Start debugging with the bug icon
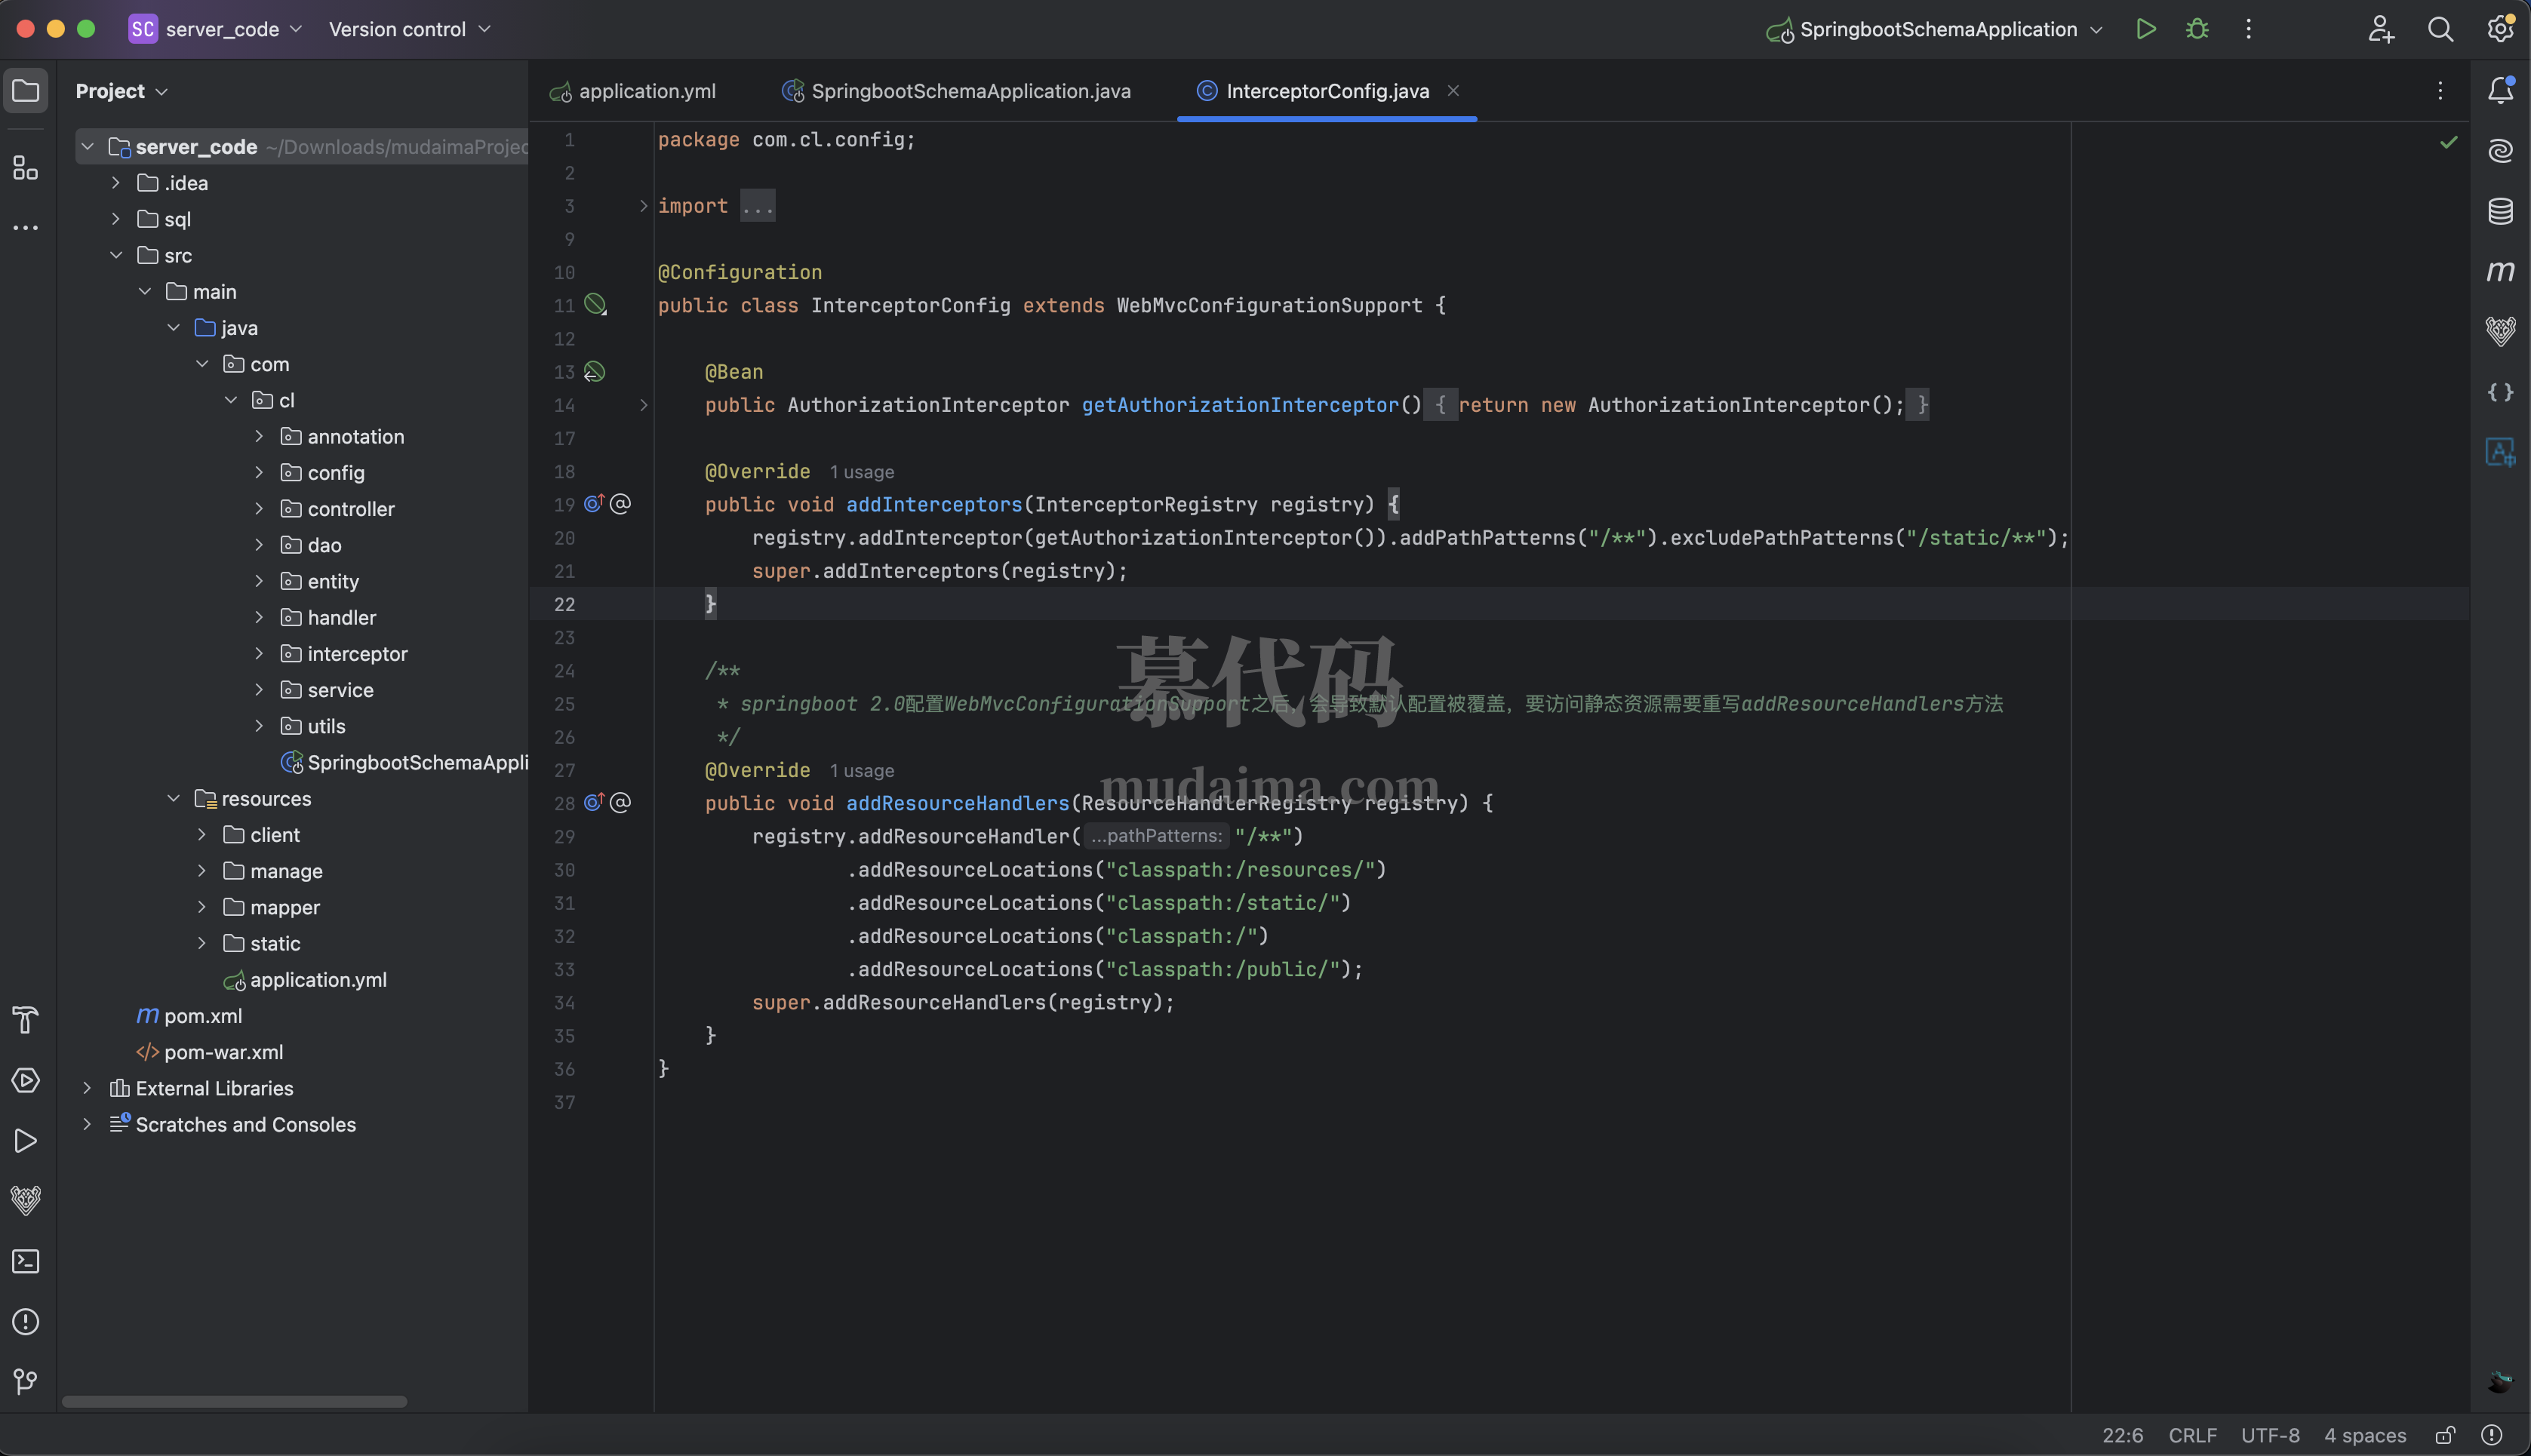This screenshot has width=2531, height=1456. tap(2196, 29)
